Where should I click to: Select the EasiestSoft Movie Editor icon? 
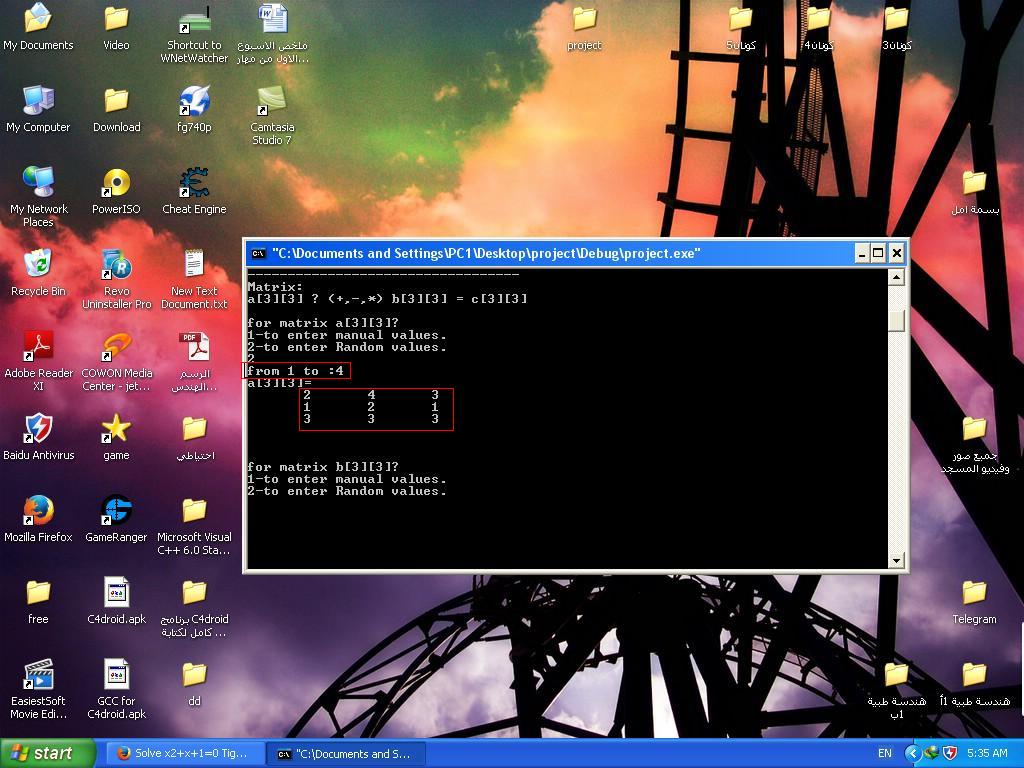tap(38, 676)
